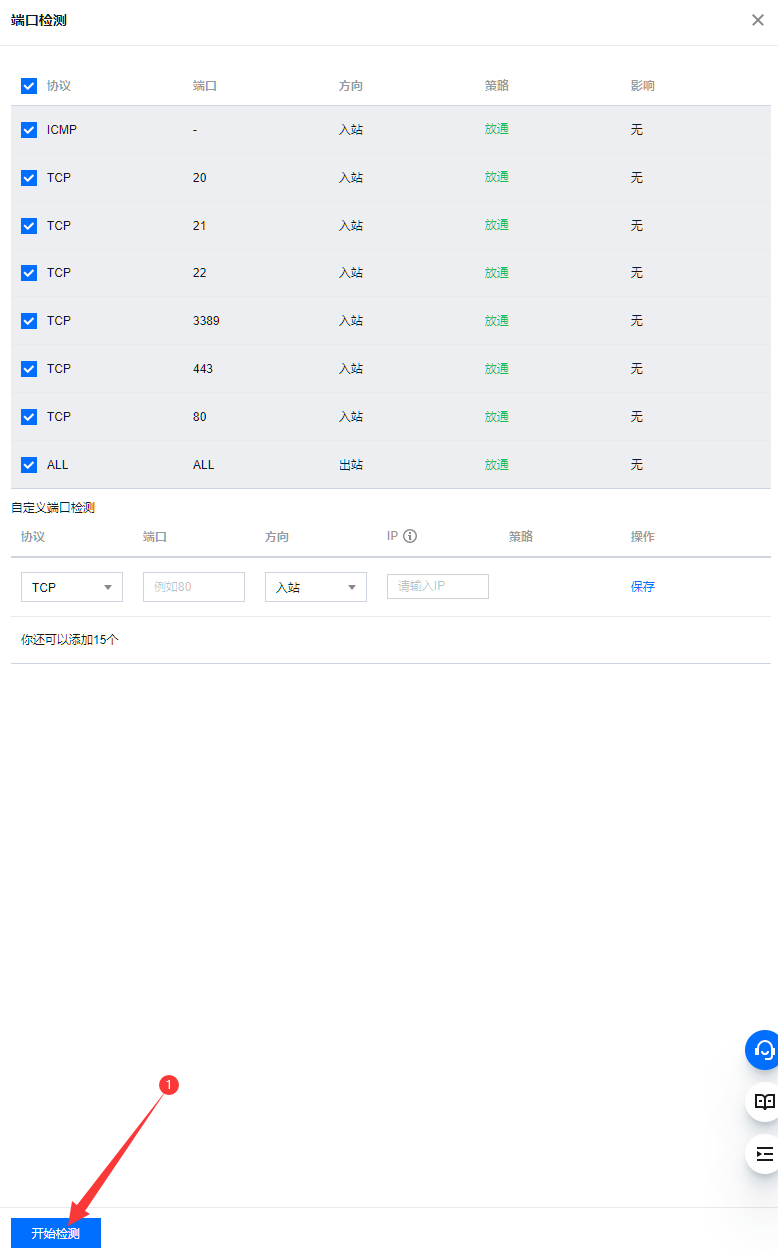Screen dimensions: 778x1250
Task: Click the list menu floating icon
Action: tap(763, 1154)
